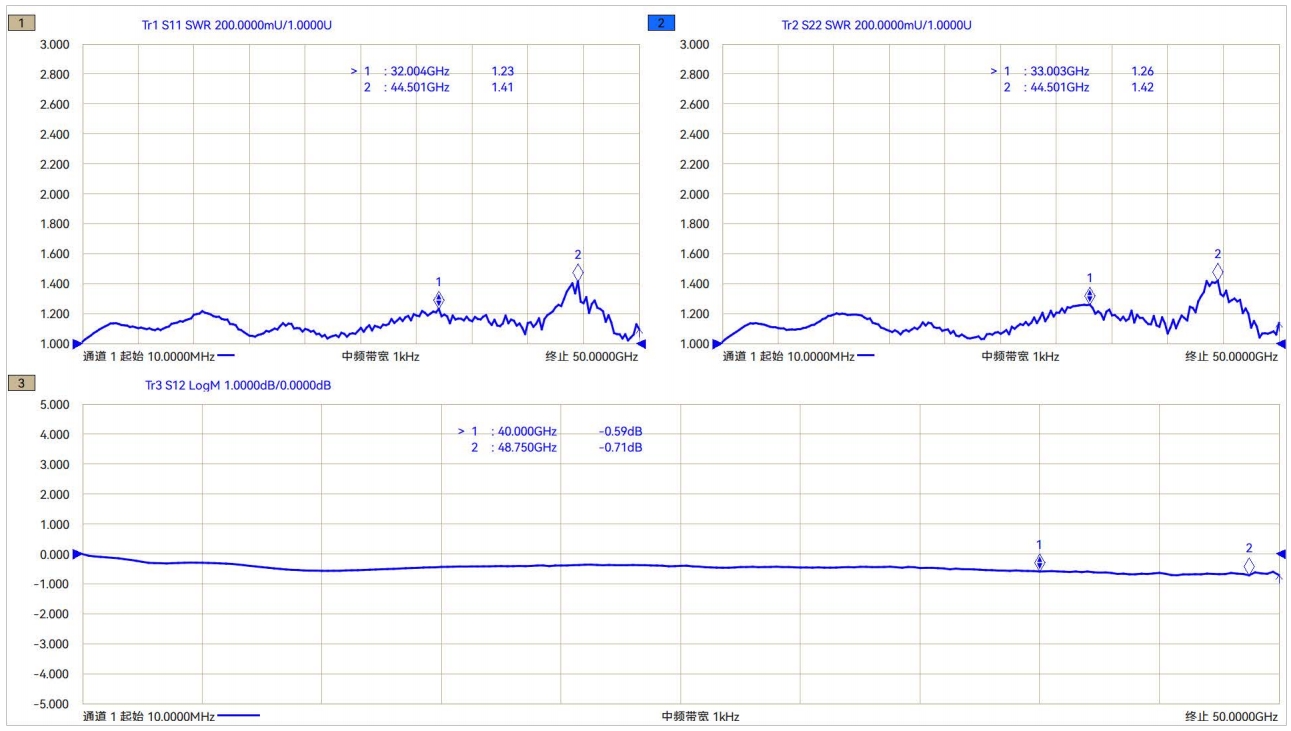Click S11 left reference level triangle
This screenshot has height=731, width=1291.
click(x=77, y=344)
